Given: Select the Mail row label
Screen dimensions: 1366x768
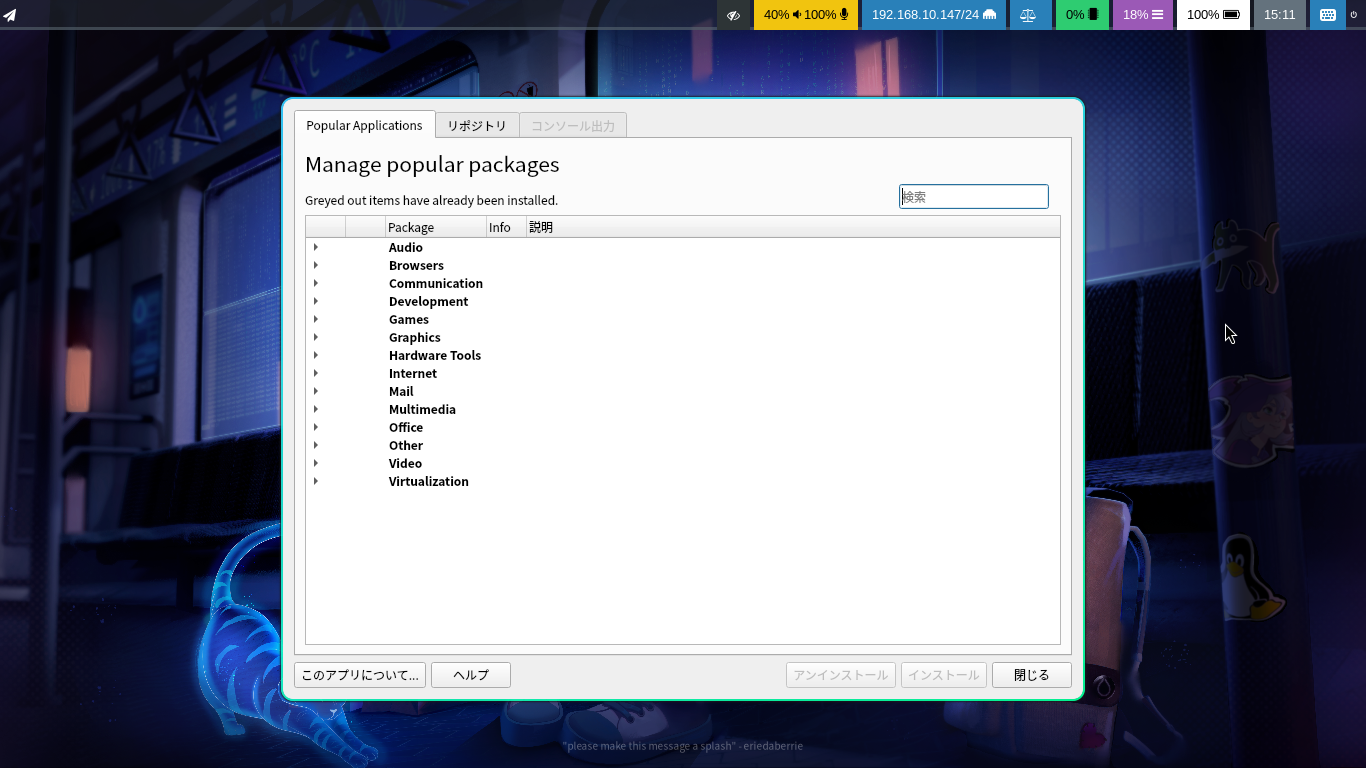Looking at the screenshot, I should (x=401, y=391).
